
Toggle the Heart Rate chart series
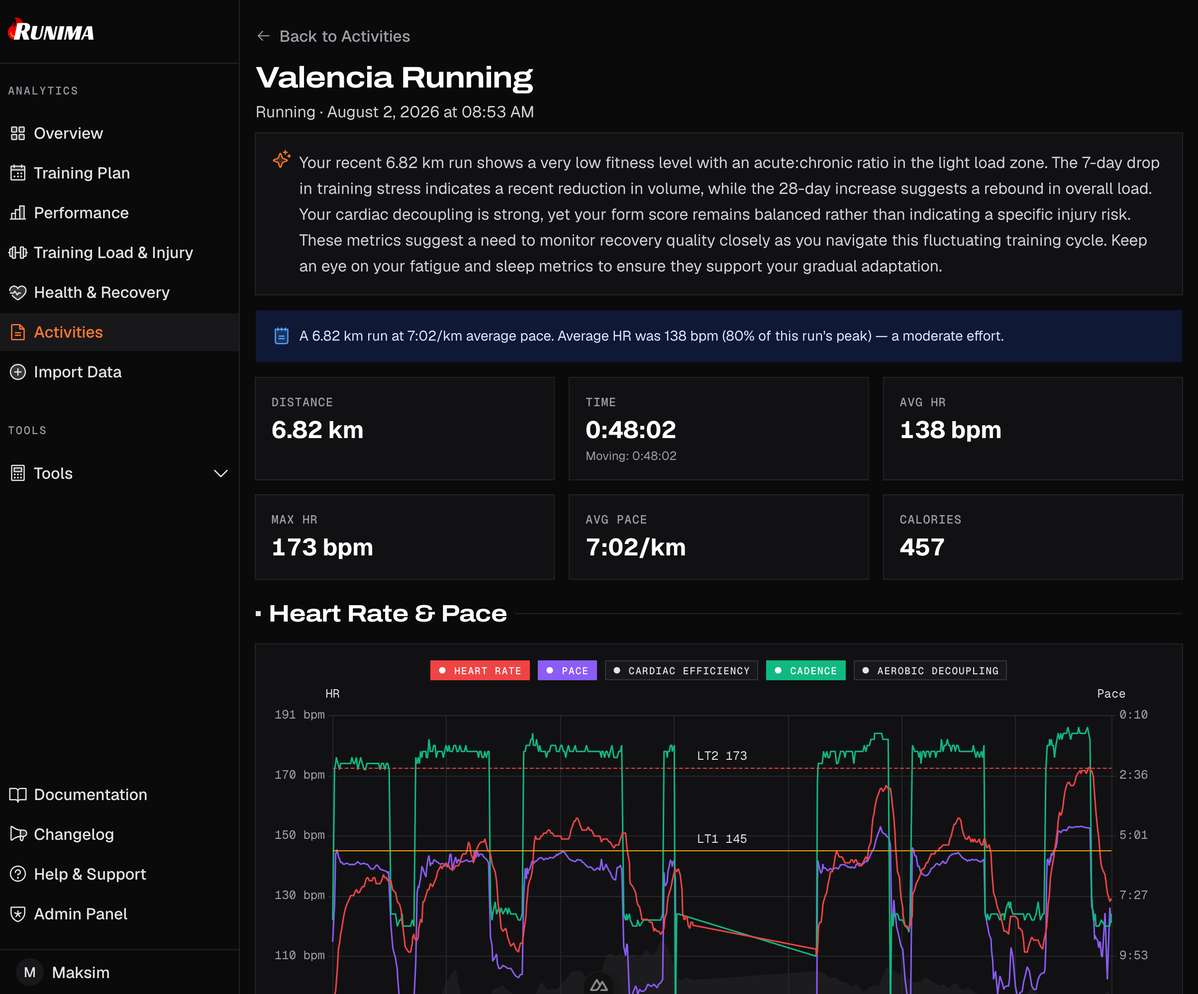click(480, 670)
